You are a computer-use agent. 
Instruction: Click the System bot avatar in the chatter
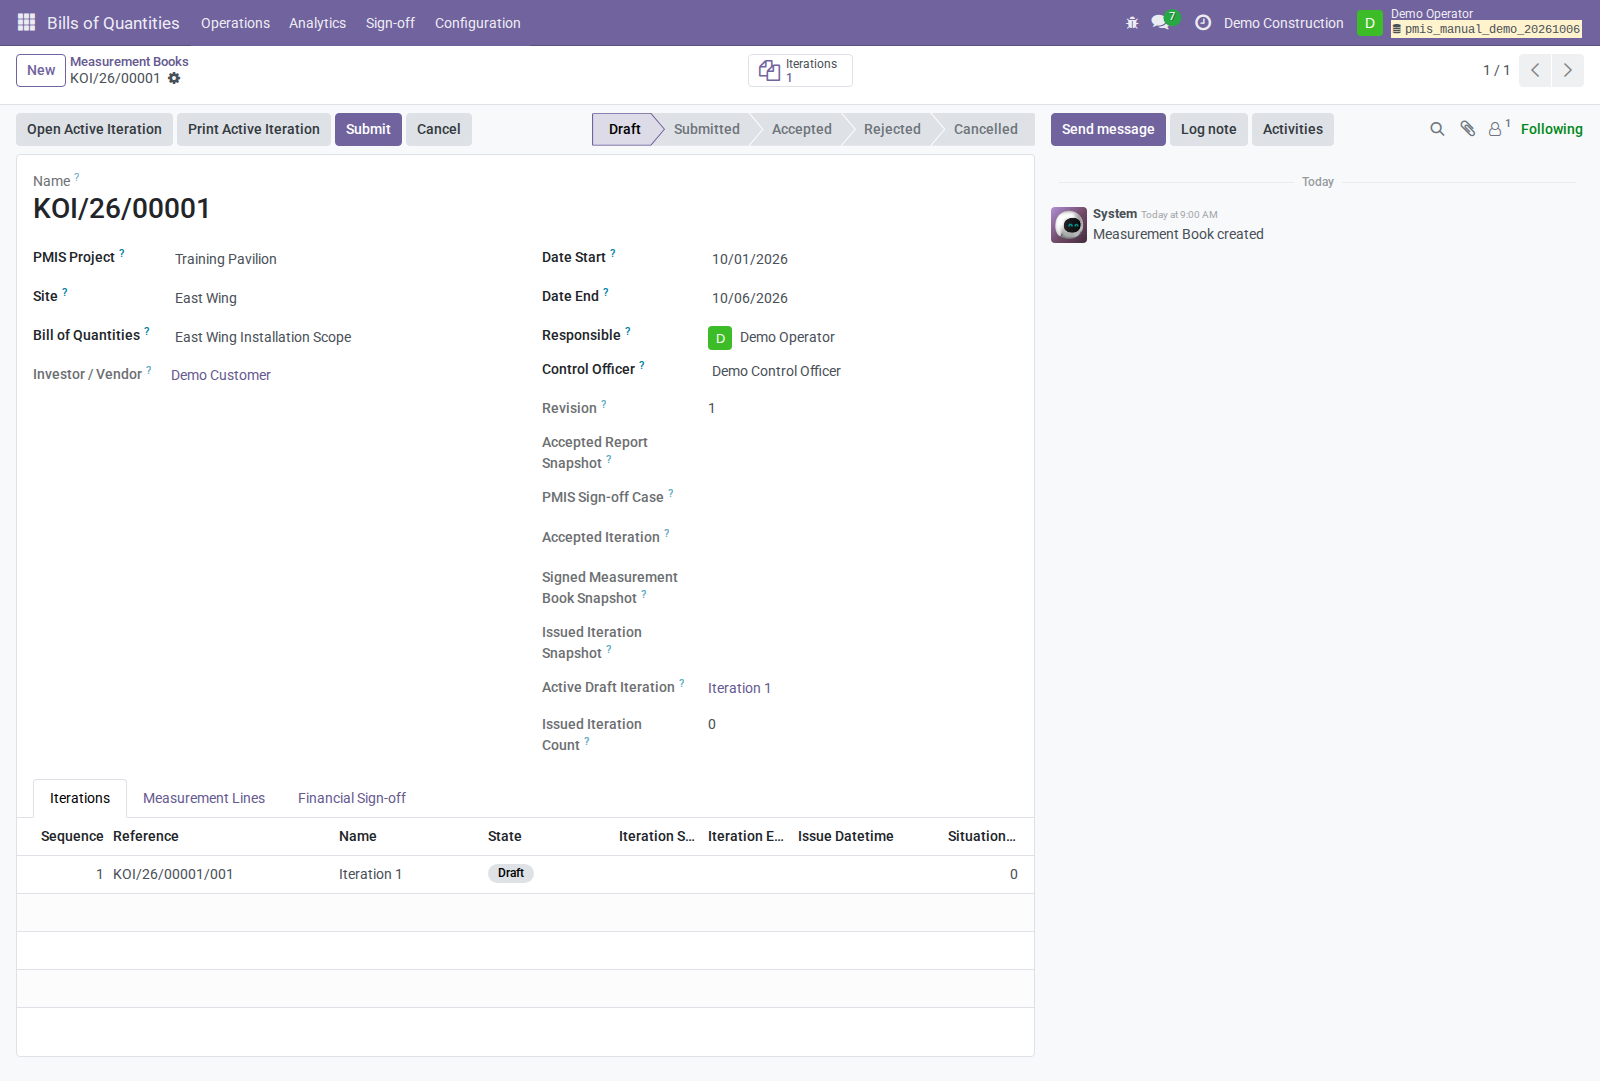pyautogui.click(x=1069, y=225)
